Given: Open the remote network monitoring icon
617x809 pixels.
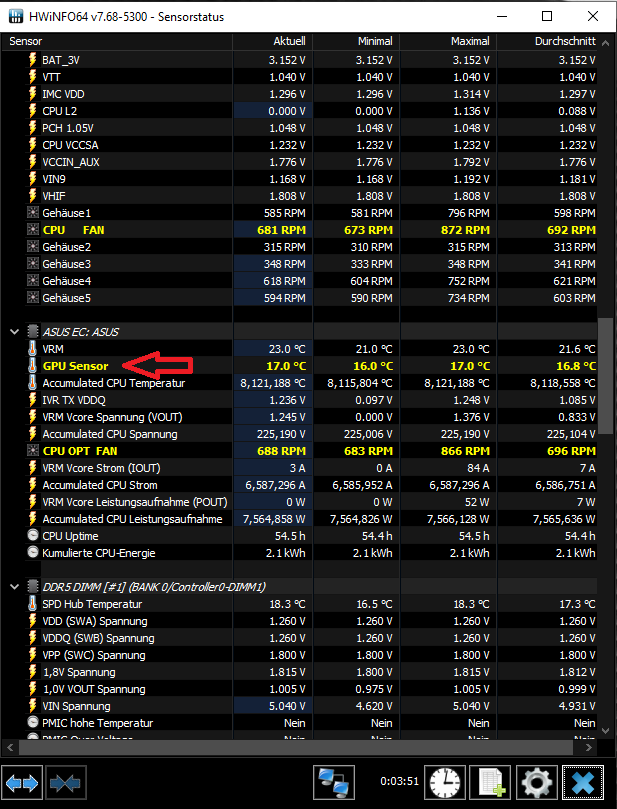Looking at the screenshot, I should 334,783.
